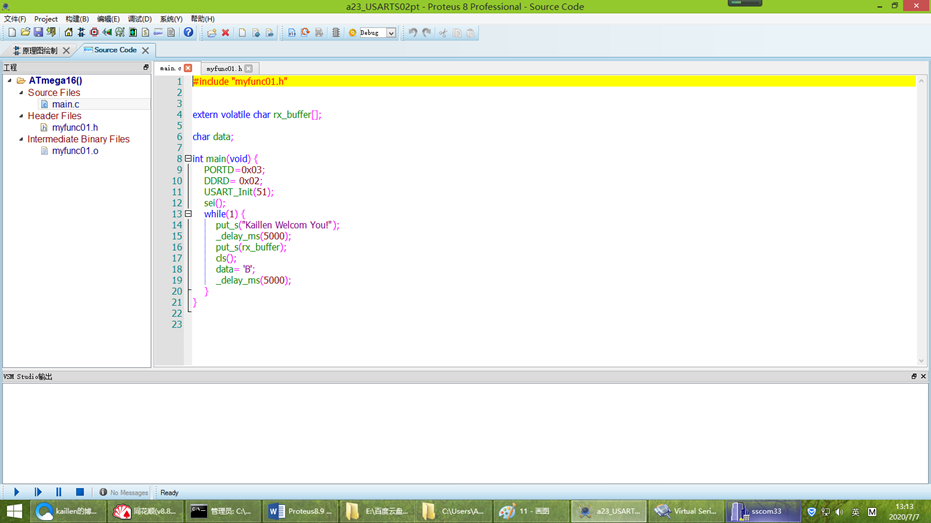
Task: Switch to the Virtual Serial taskbar item
Action: 686,511
